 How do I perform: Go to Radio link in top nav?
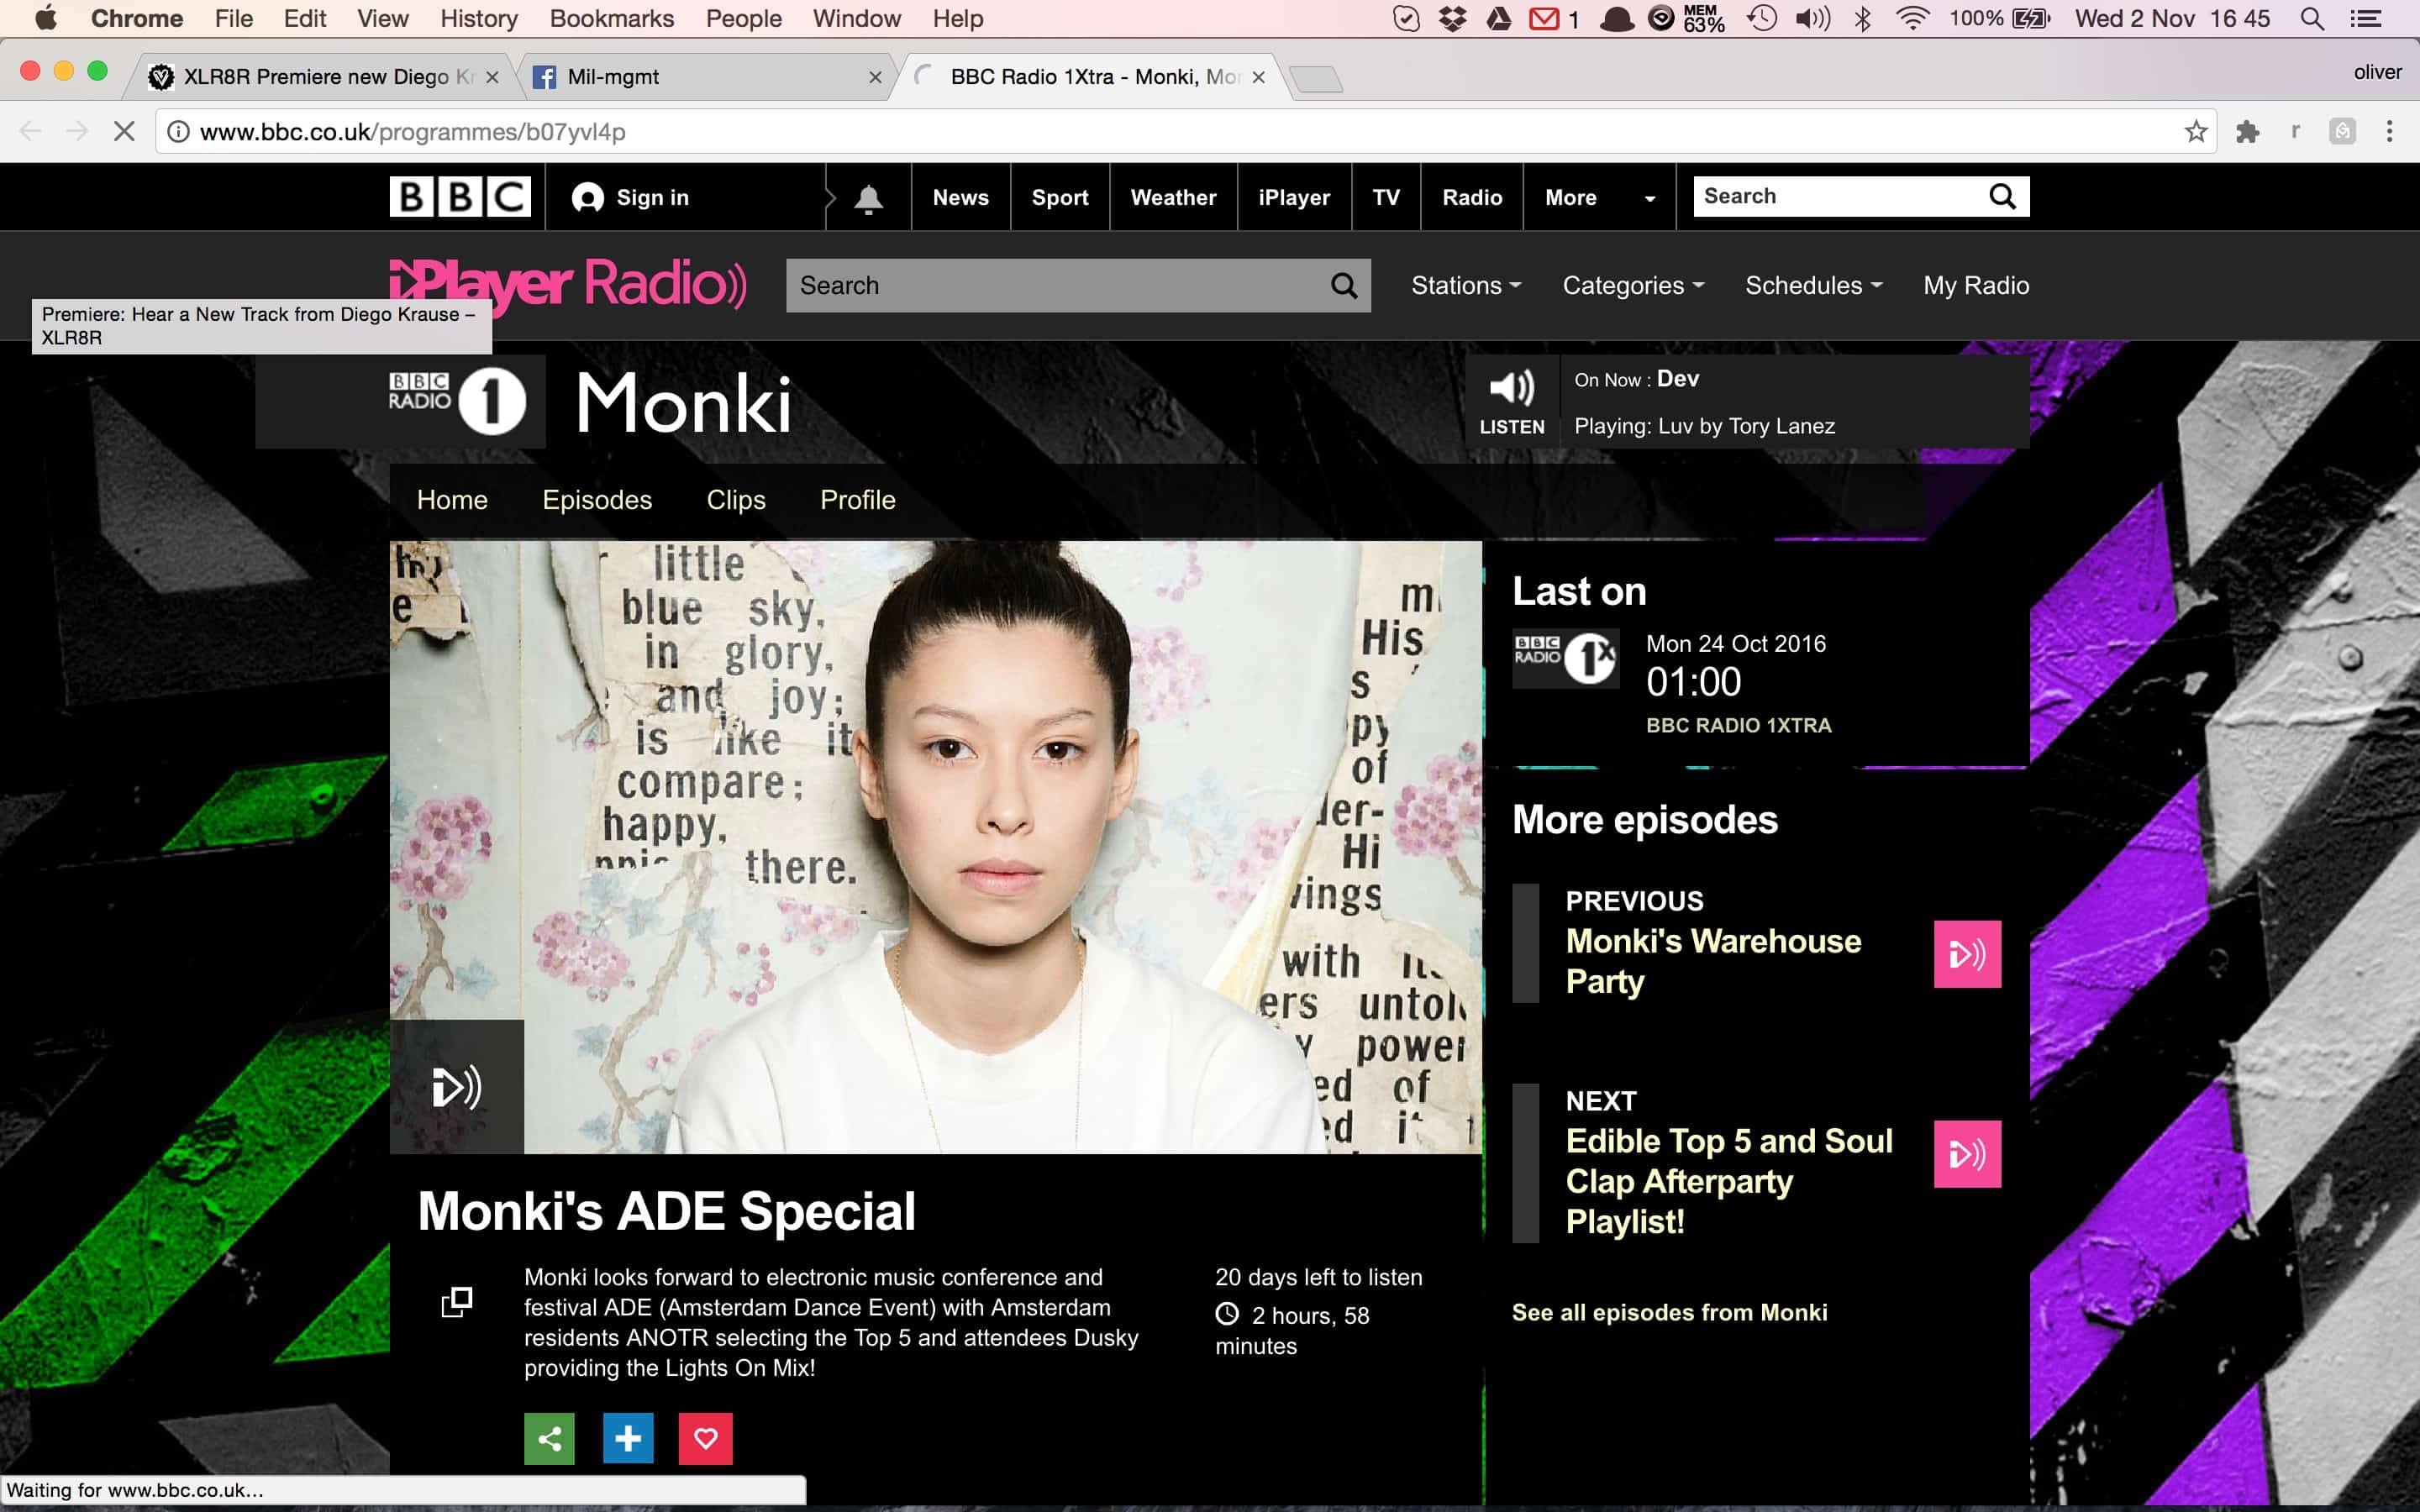[x=1472, y=198]
